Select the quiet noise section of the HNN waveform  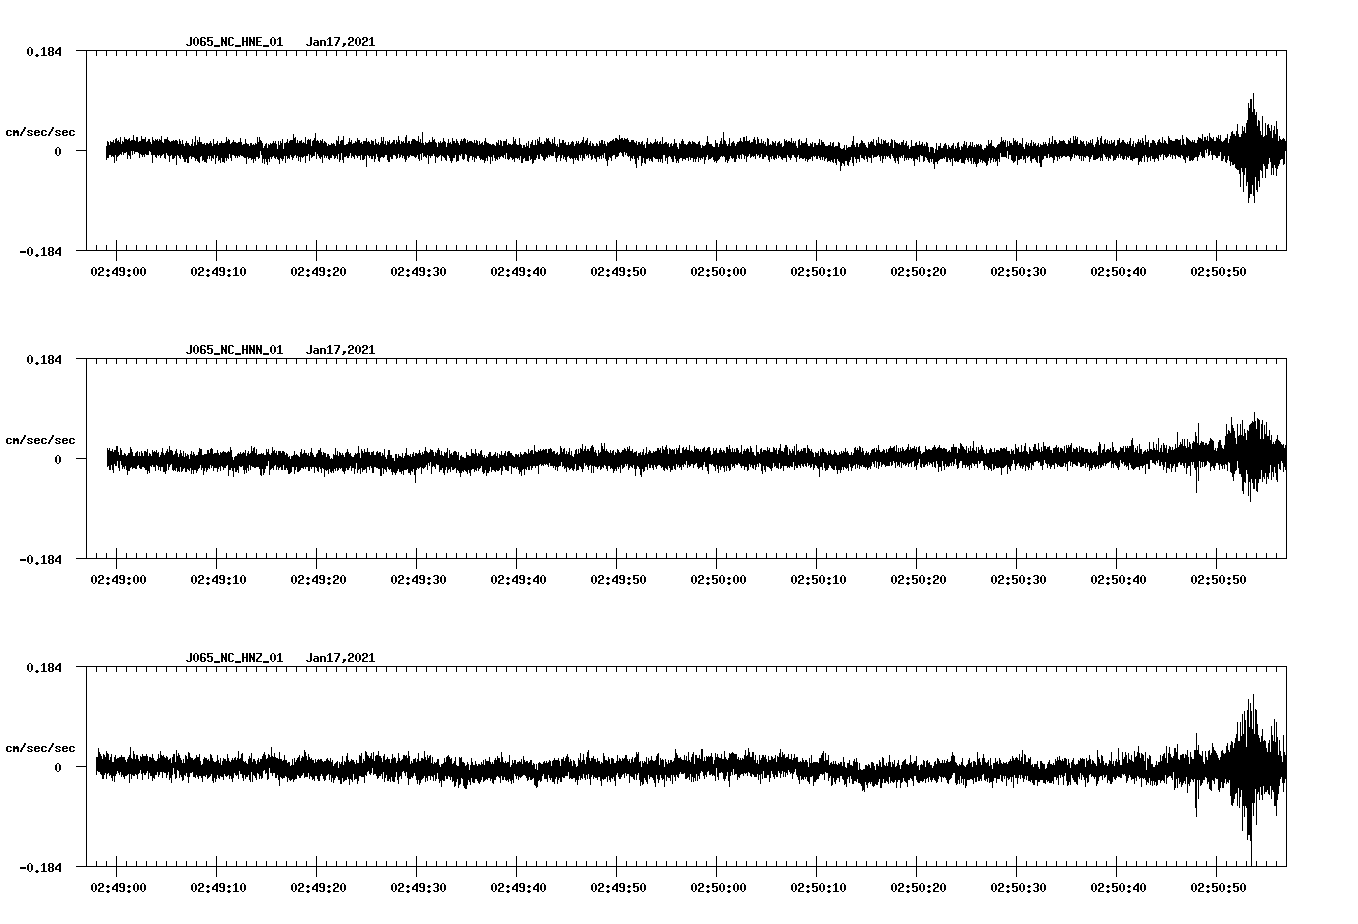click(400, 460)
